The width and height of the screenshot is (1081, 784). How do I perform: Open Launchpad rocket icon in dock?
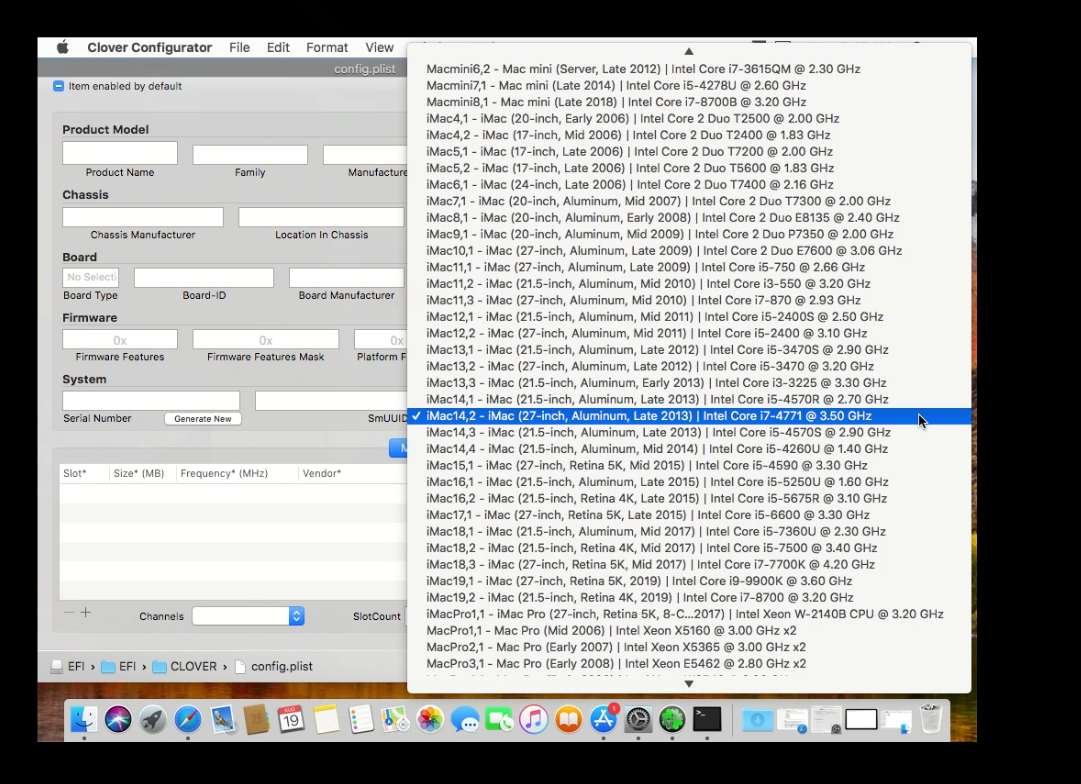152,719
